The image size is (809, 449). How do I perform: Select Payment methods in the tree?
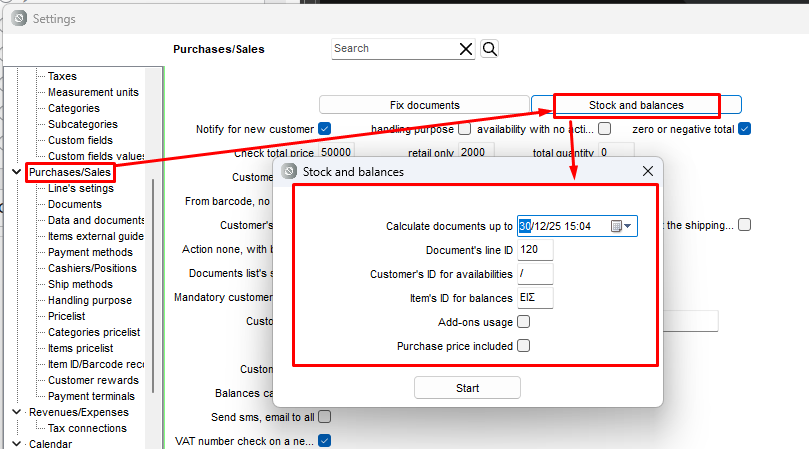(90, 252)
